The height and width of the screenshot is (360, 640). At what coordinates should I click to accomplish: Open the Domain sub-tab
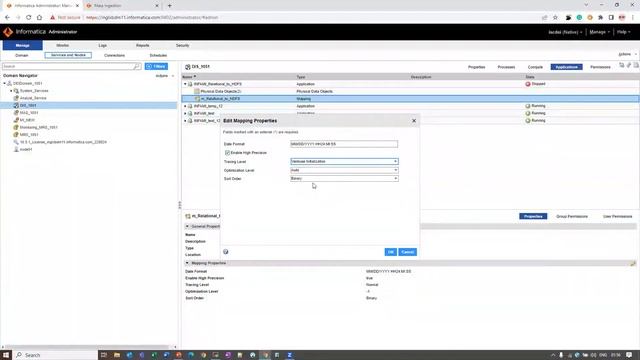pyautogui.click(x=22, y=55)
